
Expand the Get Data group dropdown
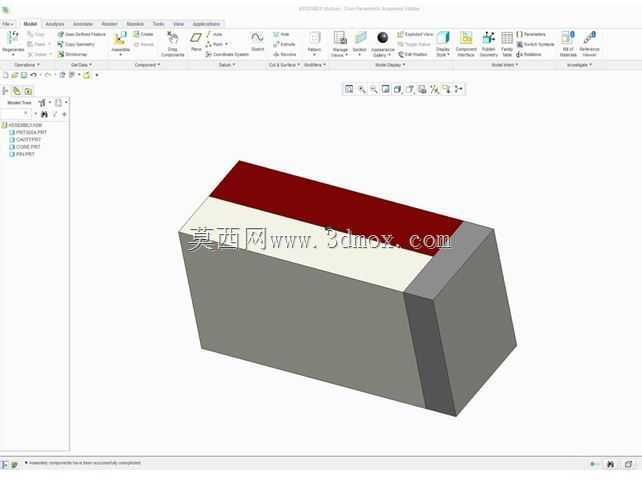(x=81, y=65)
